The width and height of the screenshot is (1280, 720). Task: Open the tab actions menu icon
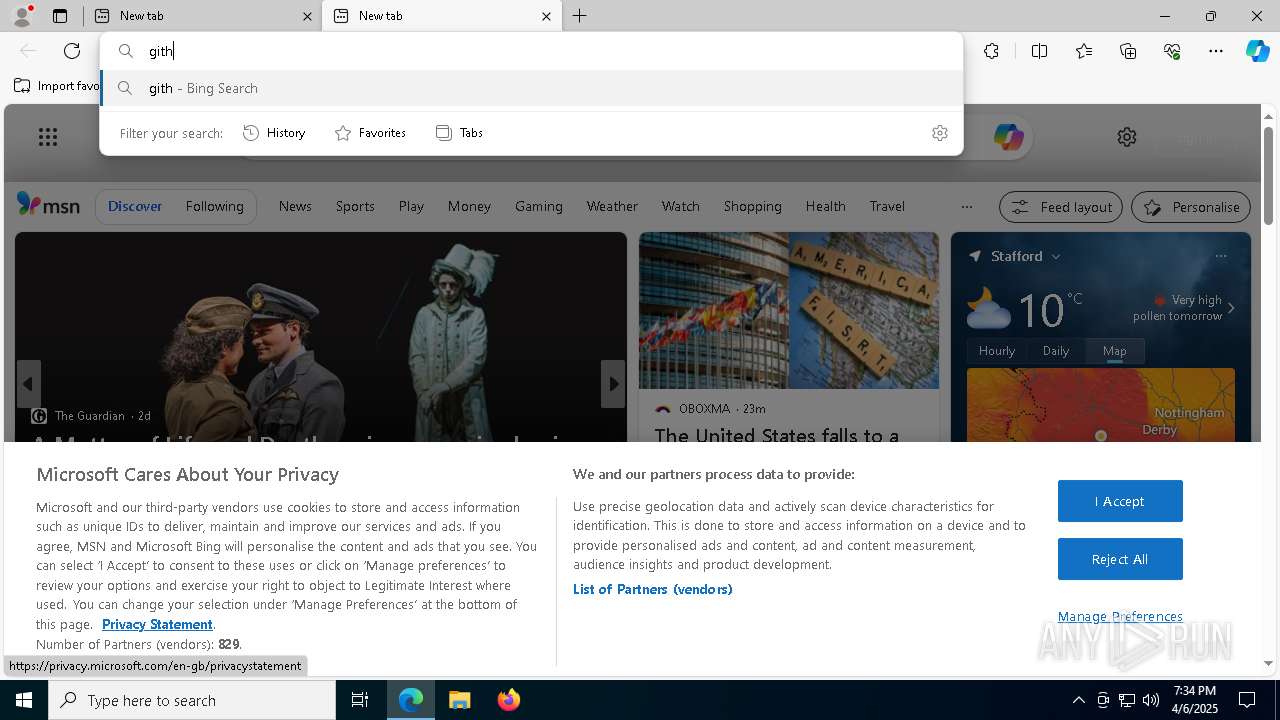tap(60, 16)
